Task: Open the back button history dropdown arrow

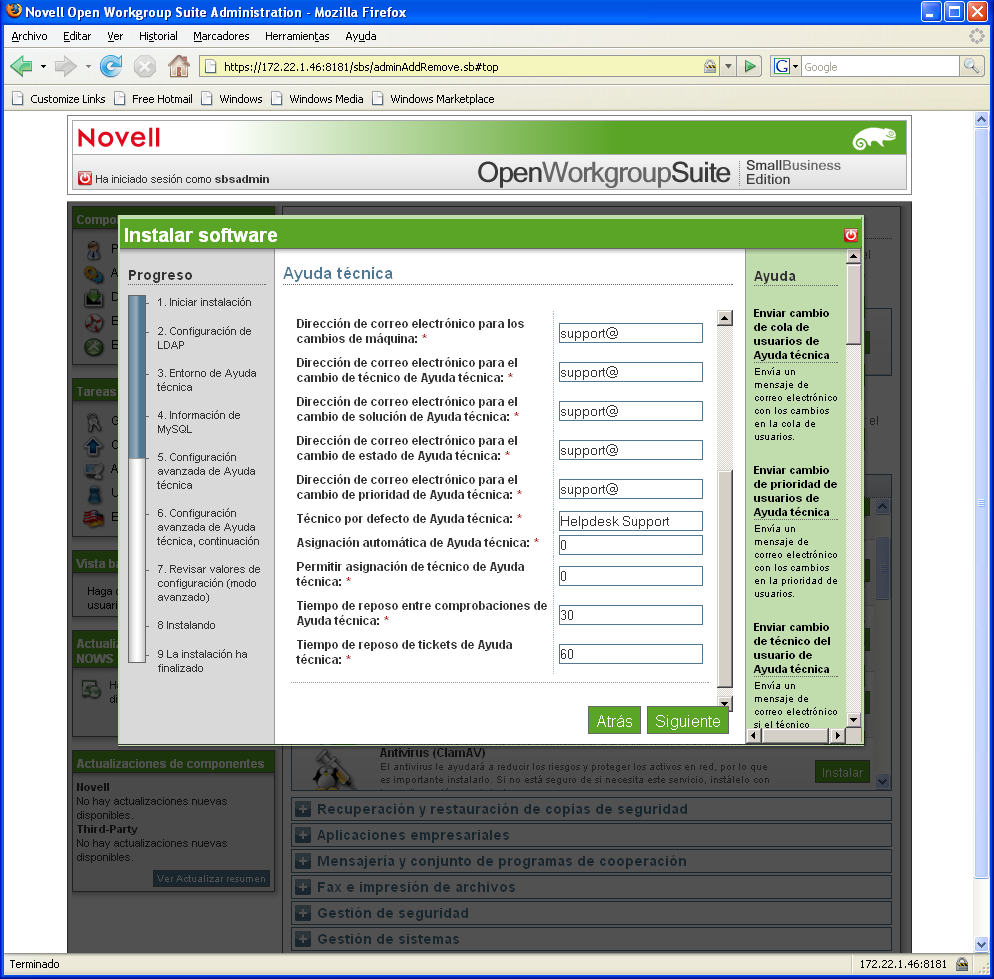Action: tap(43, 66)
